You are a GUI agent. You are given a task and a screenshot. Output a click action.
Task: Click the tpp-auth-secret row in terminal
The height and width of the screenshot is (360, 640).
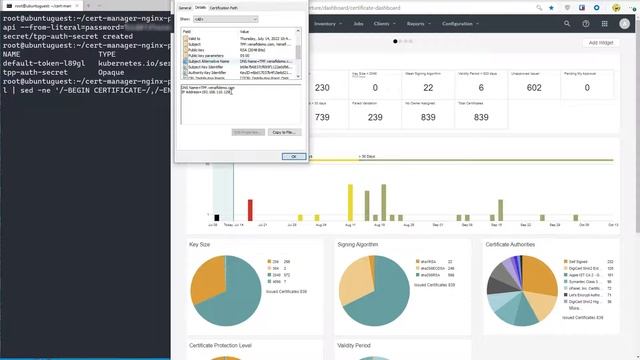click(63, 72)
